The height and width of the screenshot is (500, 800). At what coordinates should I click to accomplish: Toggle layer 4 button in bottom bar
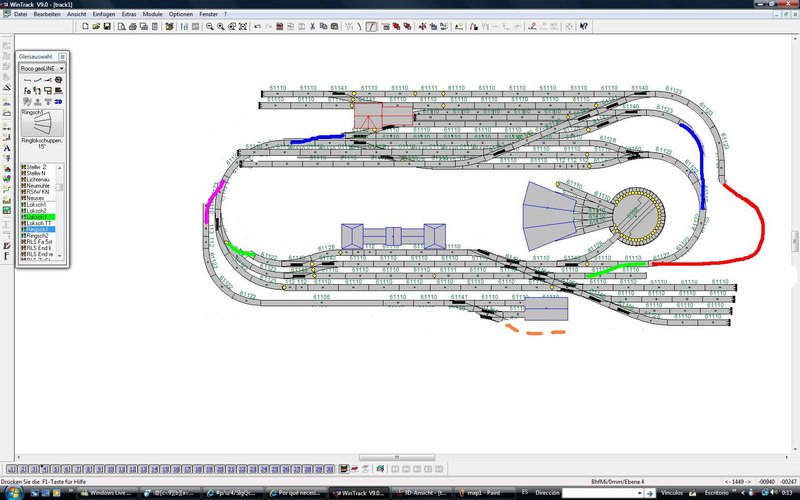click(44, 469)
